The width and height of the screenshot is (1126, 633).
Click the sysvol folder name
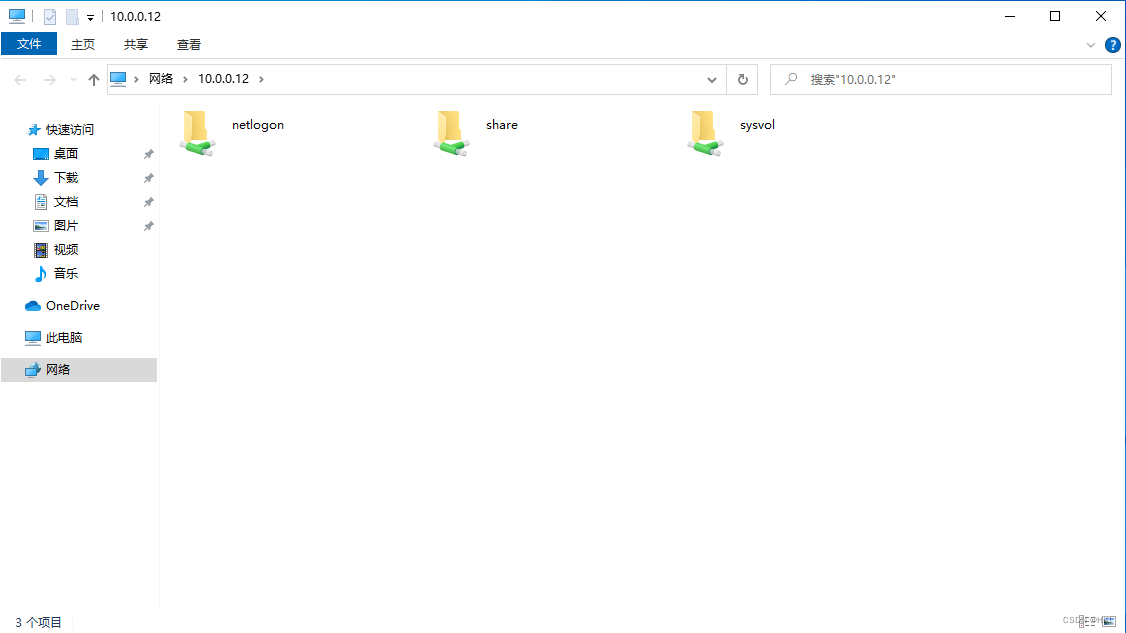pyautogui.click(x=757, y=125)
